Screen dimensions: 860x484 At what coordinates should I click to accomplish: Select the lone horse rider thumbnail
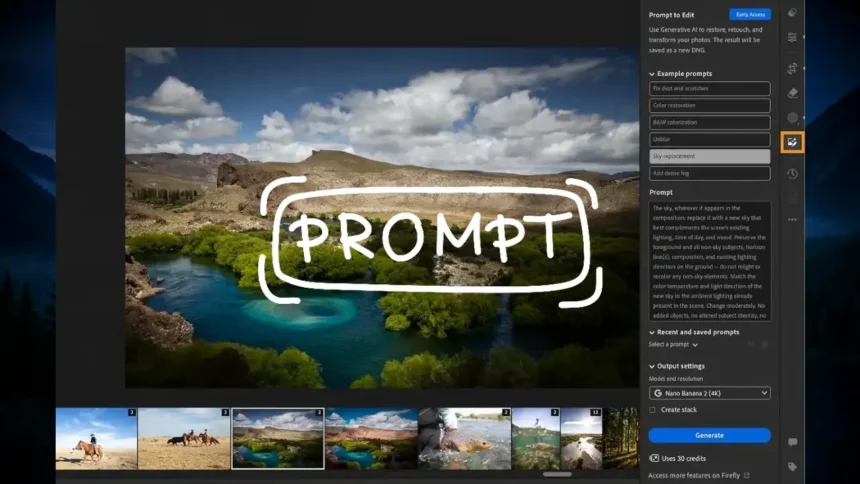click(x=96, y=438)
